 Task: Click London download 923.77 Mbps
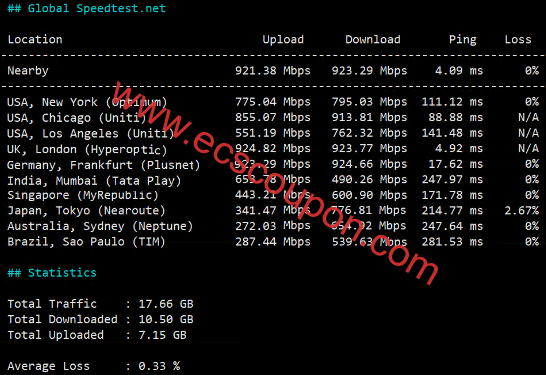pos(369,149)
